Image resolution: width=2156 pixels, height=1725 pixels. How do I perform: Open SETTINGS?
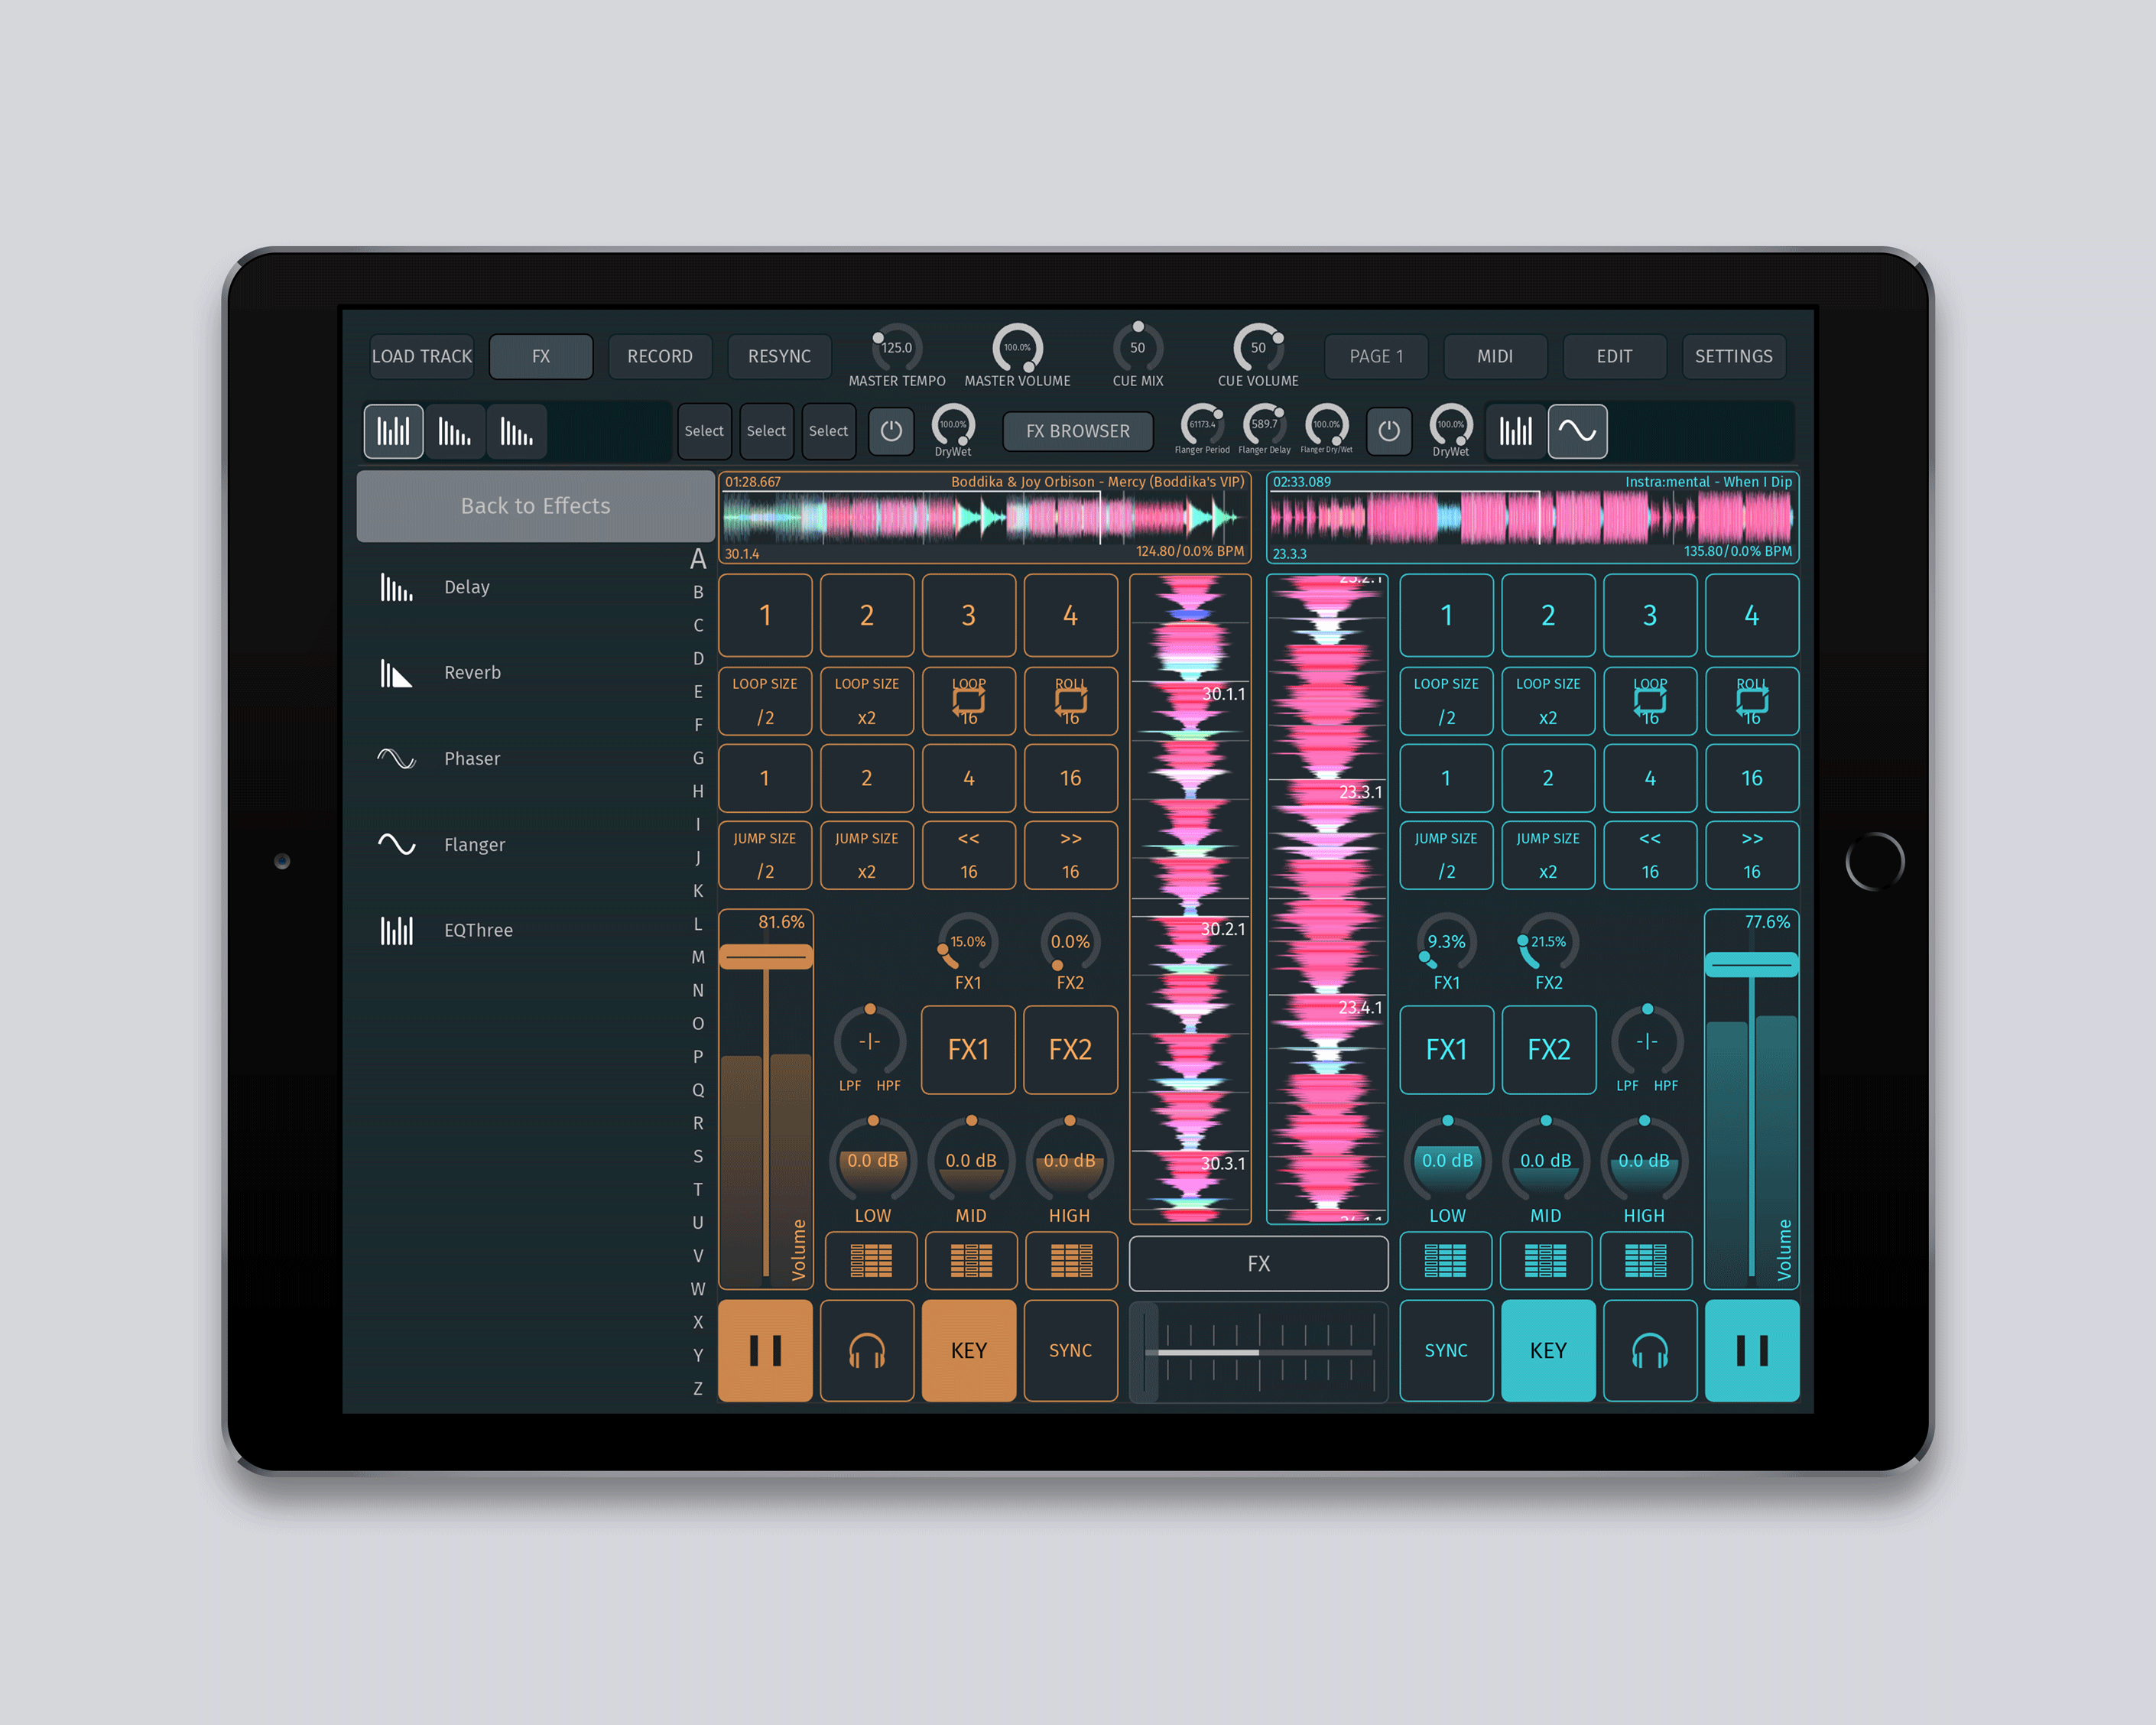tap(1733, 356)
